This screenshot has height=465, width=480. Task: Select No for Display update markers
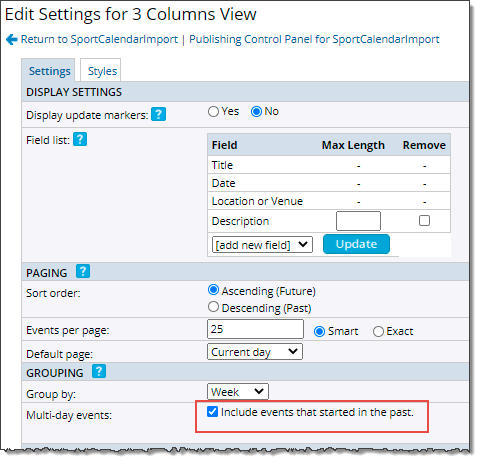tap(256, 111)
